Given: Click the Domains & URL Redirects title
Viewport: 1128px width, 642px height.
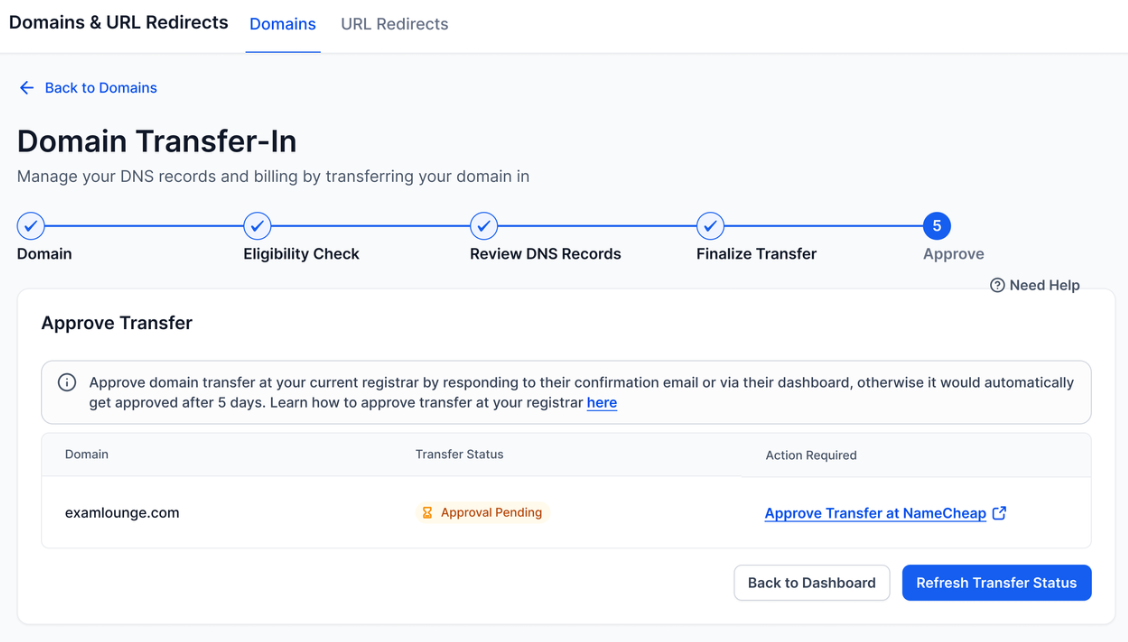Looking at the screenshot, I should 119,22.
